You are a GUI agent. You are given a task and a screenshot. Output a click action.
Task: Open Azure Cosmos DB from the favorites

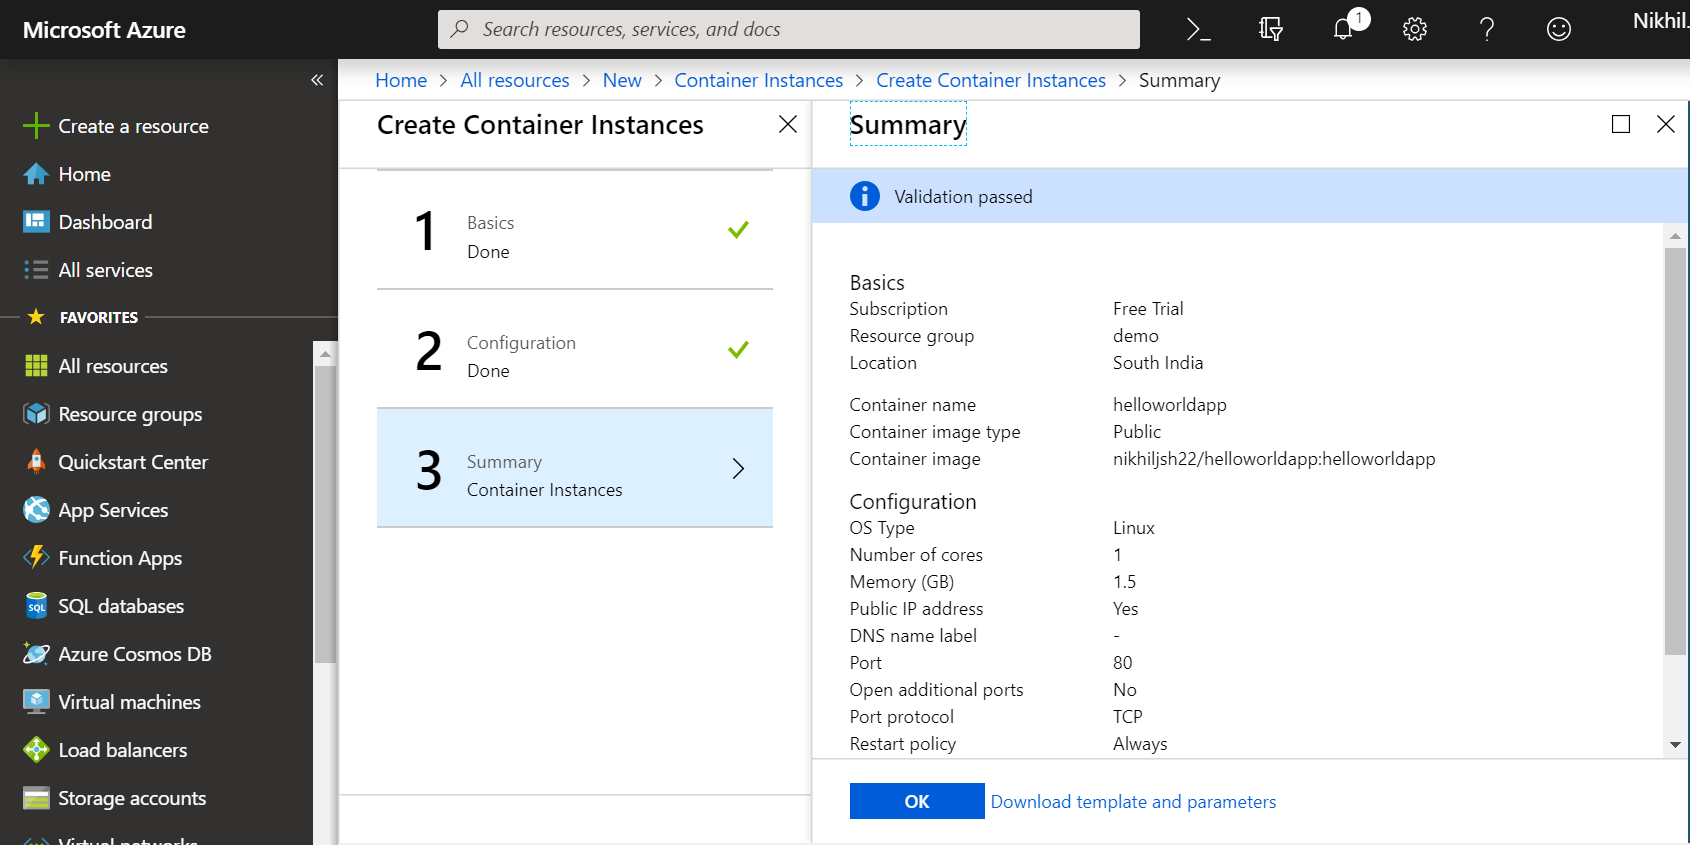135,654
